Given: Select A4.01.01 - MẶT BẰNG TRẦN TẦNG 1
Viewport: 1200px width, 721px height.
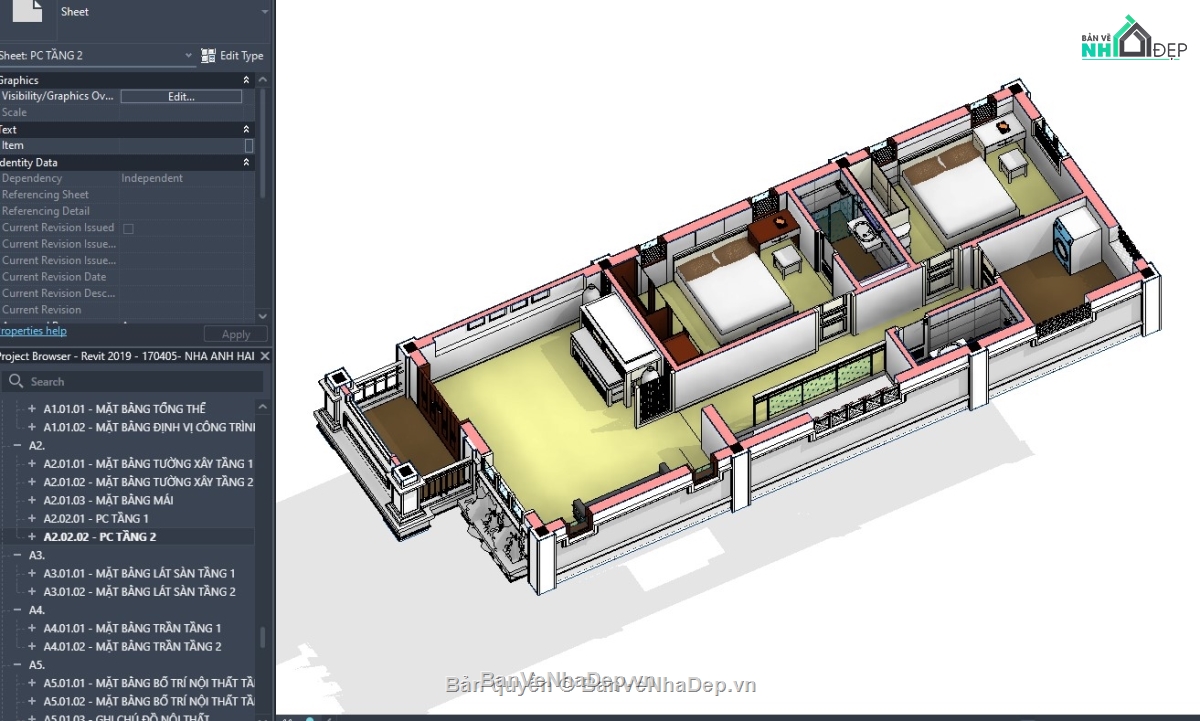Looking at the screenshot, I should 132,628.
